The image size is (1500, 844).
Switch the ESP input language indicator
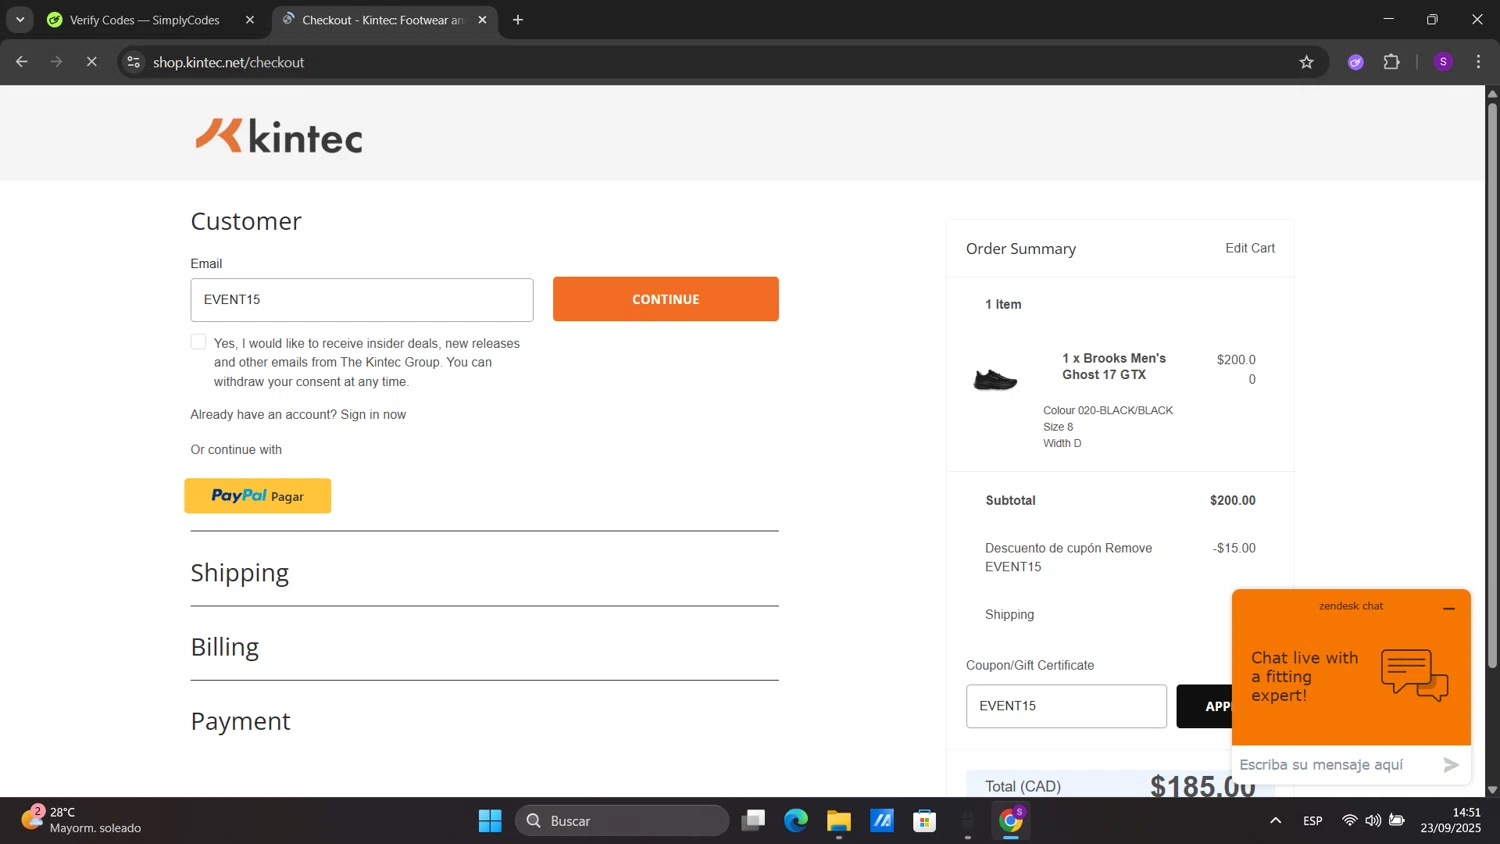point(1313,821)
